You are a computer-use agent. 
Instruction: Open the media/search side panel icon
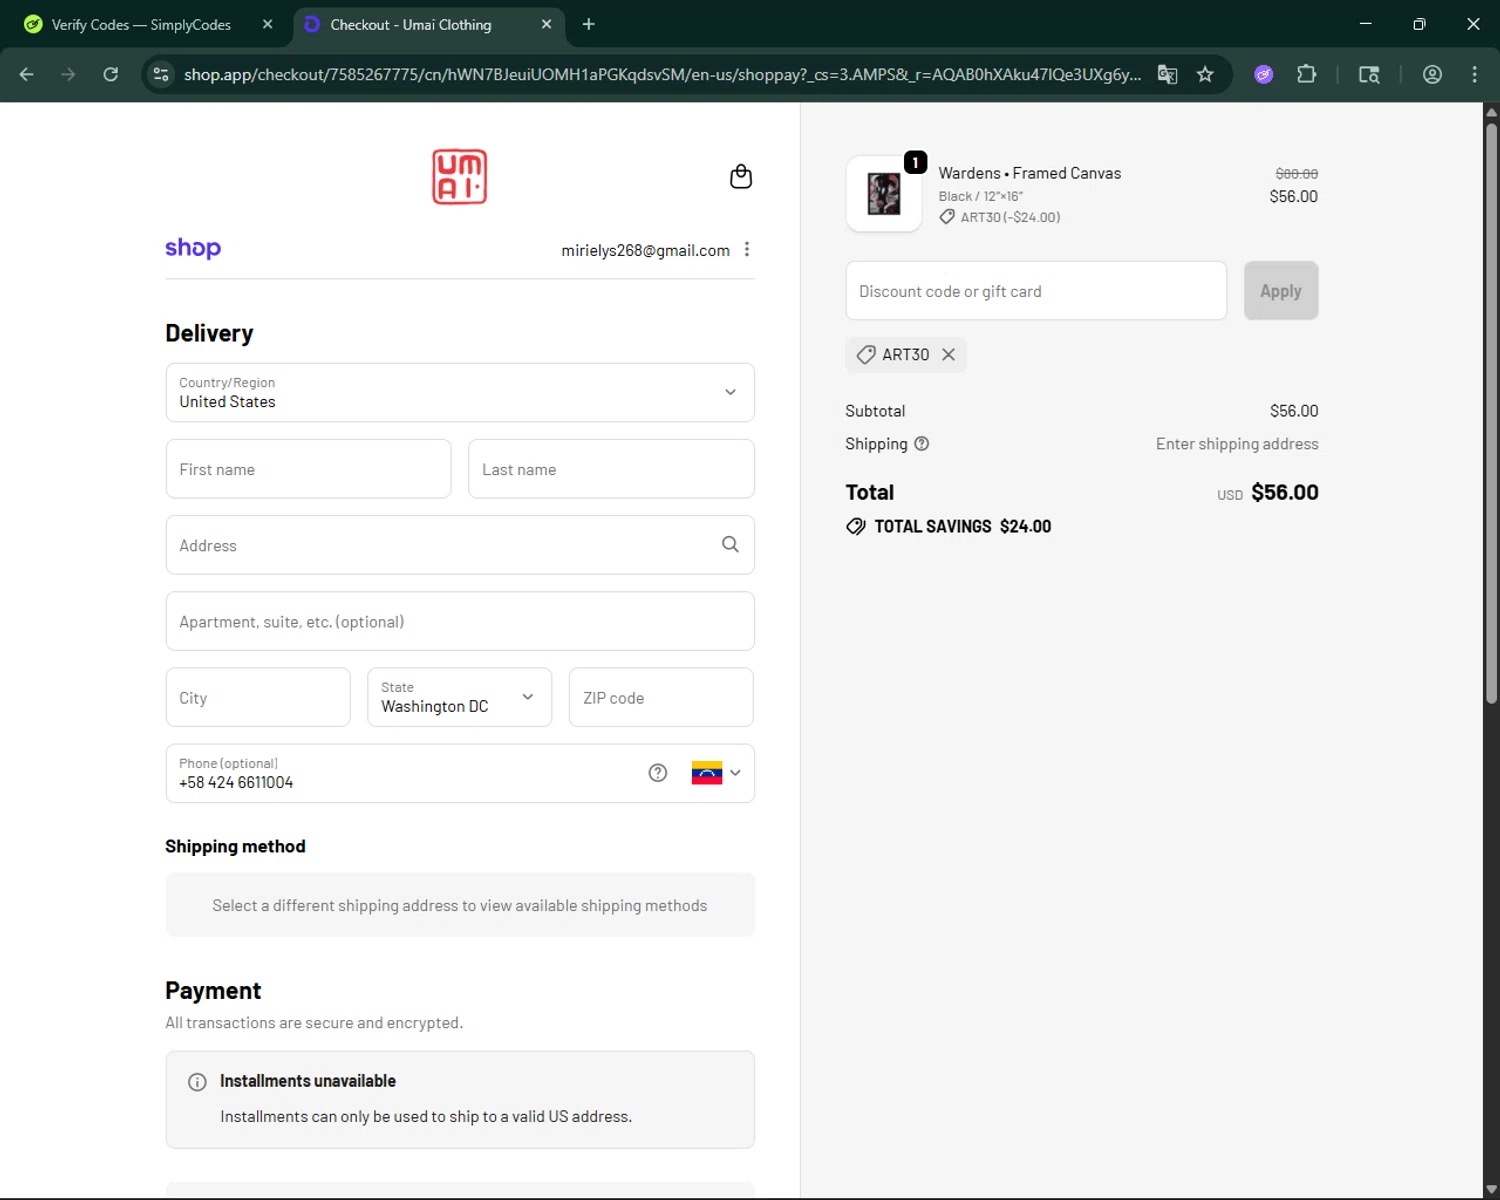[x=1369, y=74]
